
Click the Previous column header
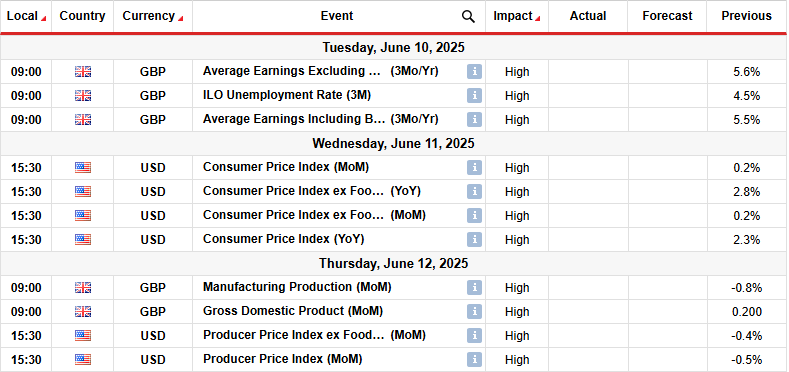tap(747, 16)
